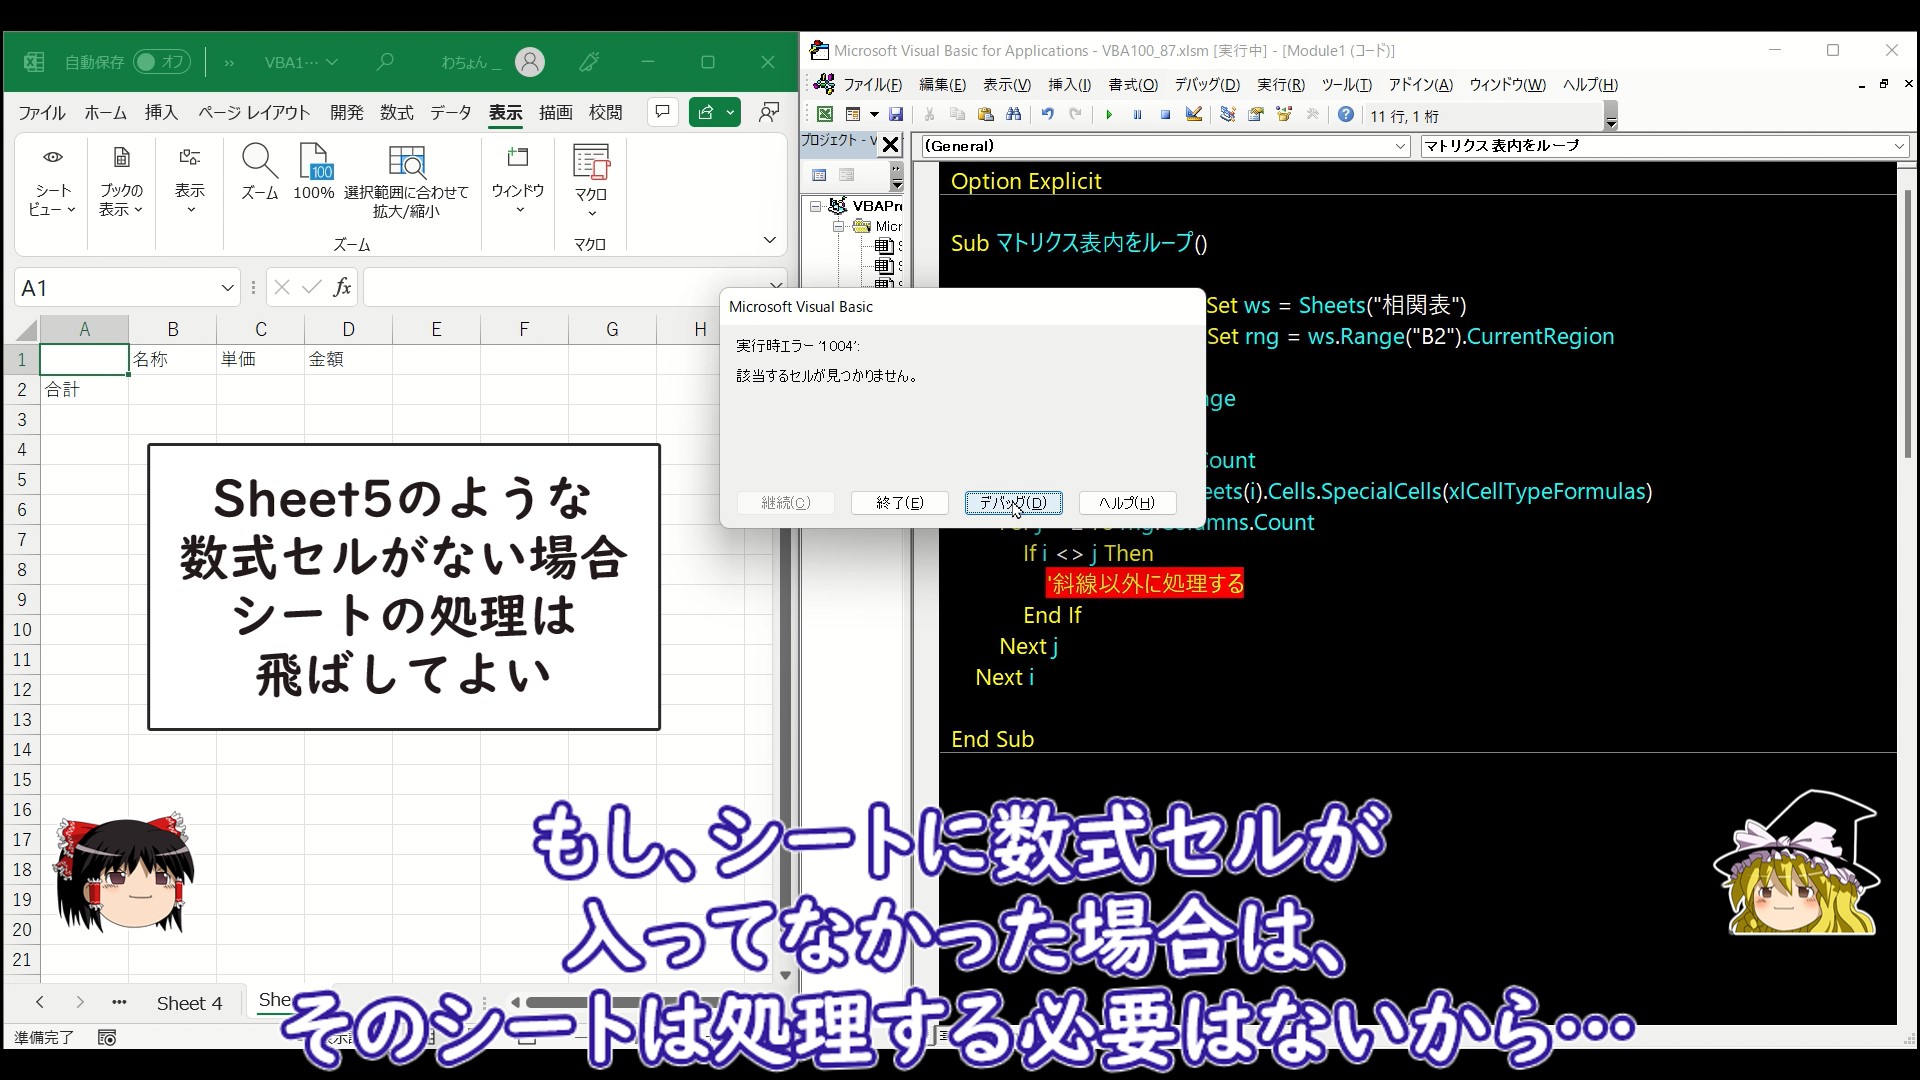
Task: Click the Reset stop icon in VBA toolbar
Action: coord(1165,115)
